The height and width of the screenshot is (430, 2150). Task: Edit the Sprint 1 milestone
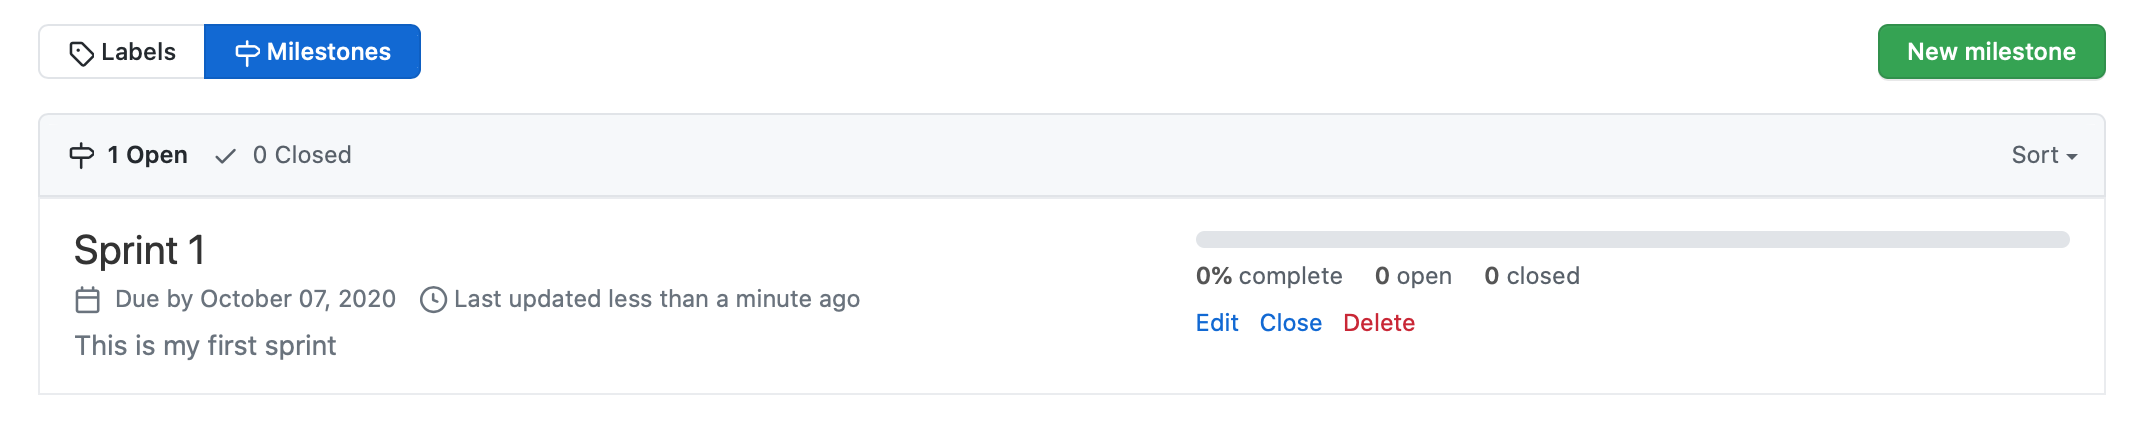1217,323
